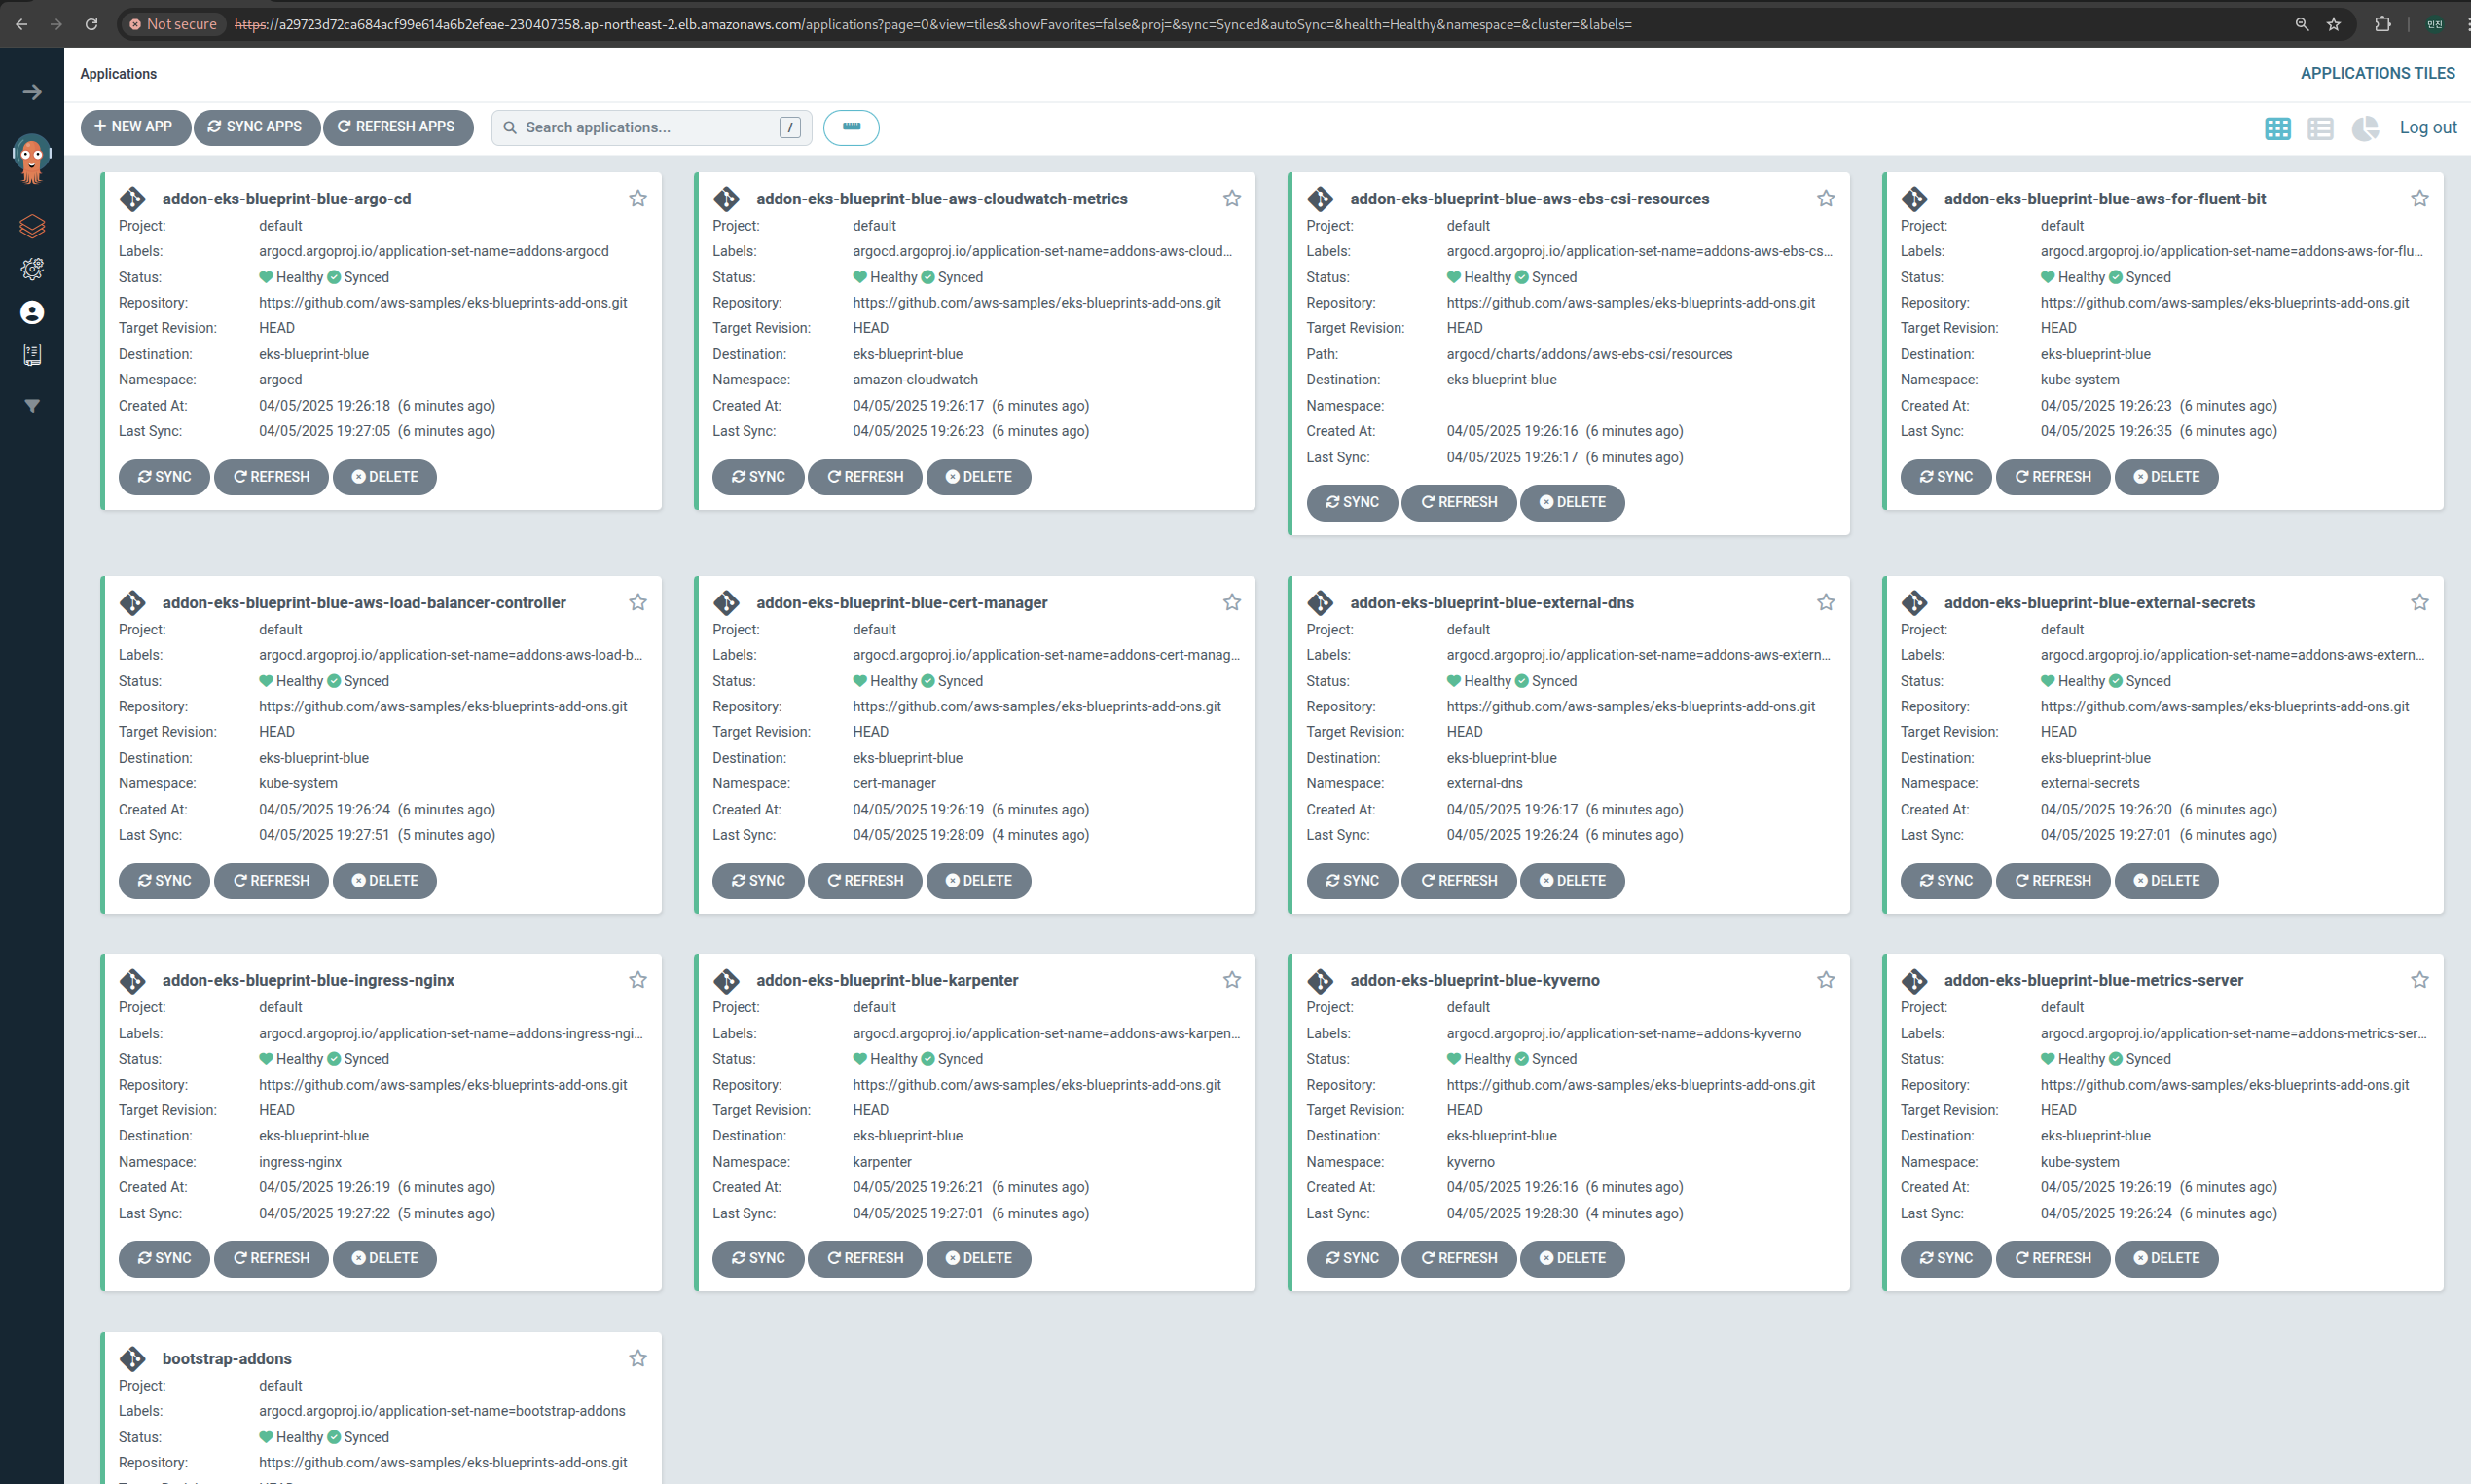This screenshot has height=1484, width=2471.
Task: Open addon-eks-blueprint-blue-argo-cd app title
Action: click(286, 199)
